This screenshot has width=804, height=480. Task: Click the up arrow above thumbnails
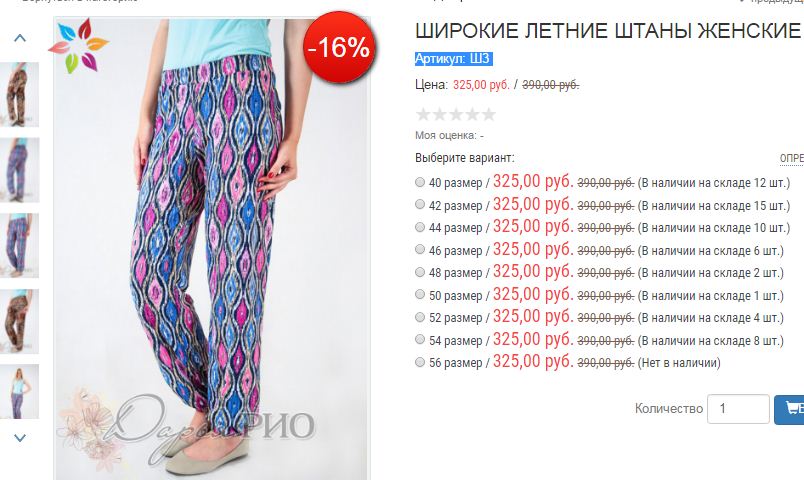coord(19,38)
